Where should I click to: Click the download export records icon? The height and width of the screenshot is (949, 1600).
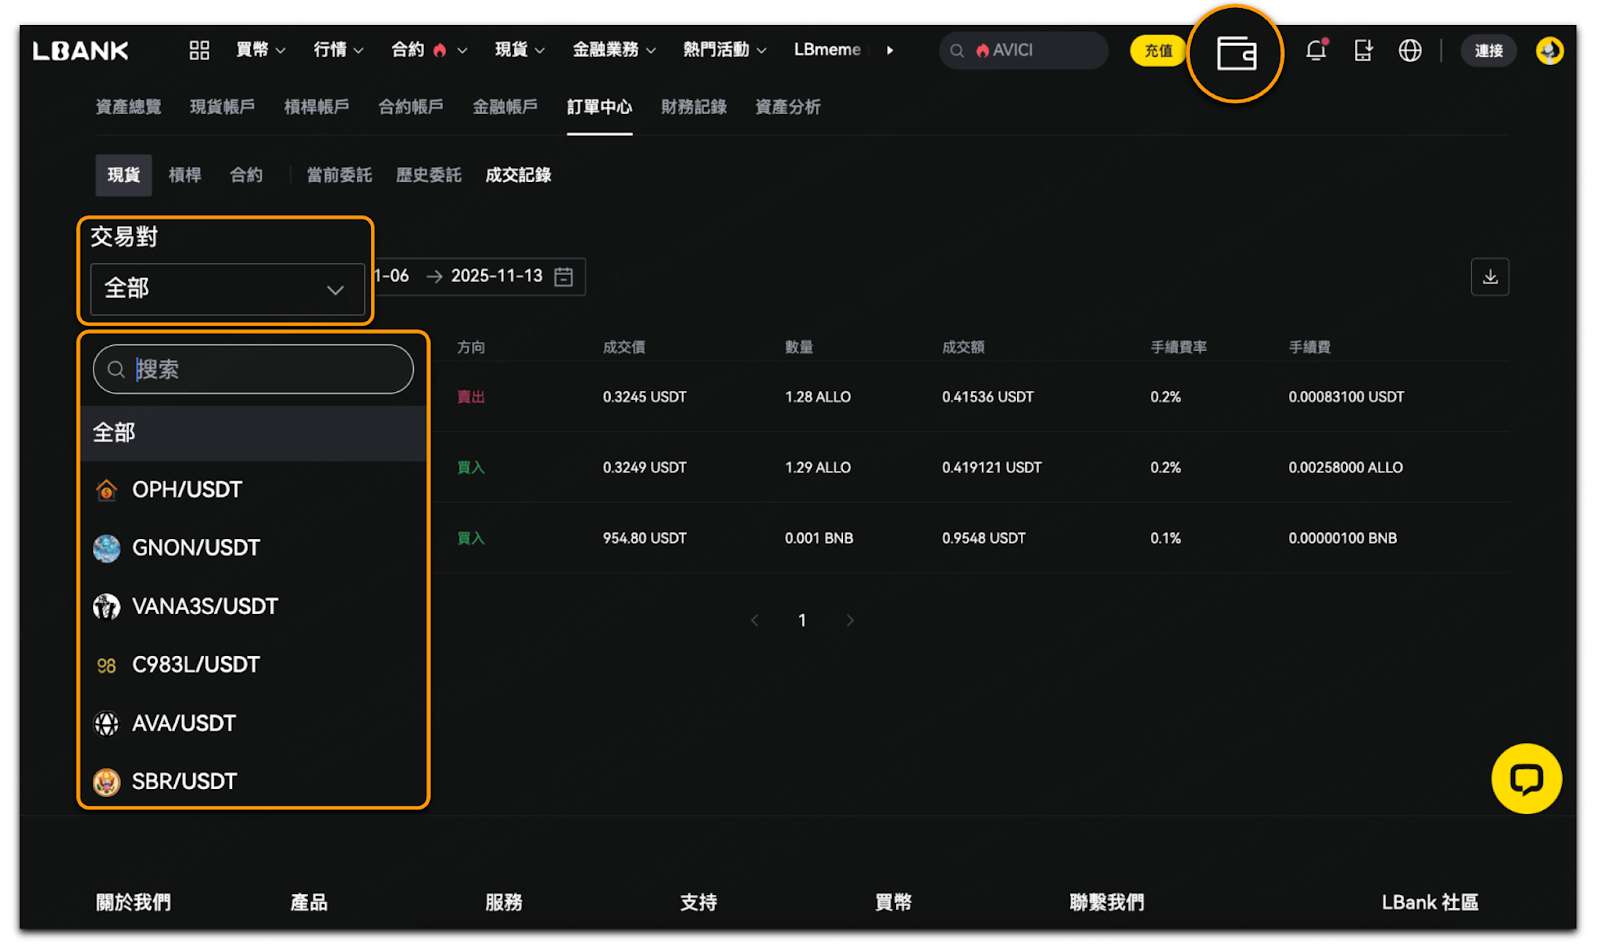point(1489,277)
